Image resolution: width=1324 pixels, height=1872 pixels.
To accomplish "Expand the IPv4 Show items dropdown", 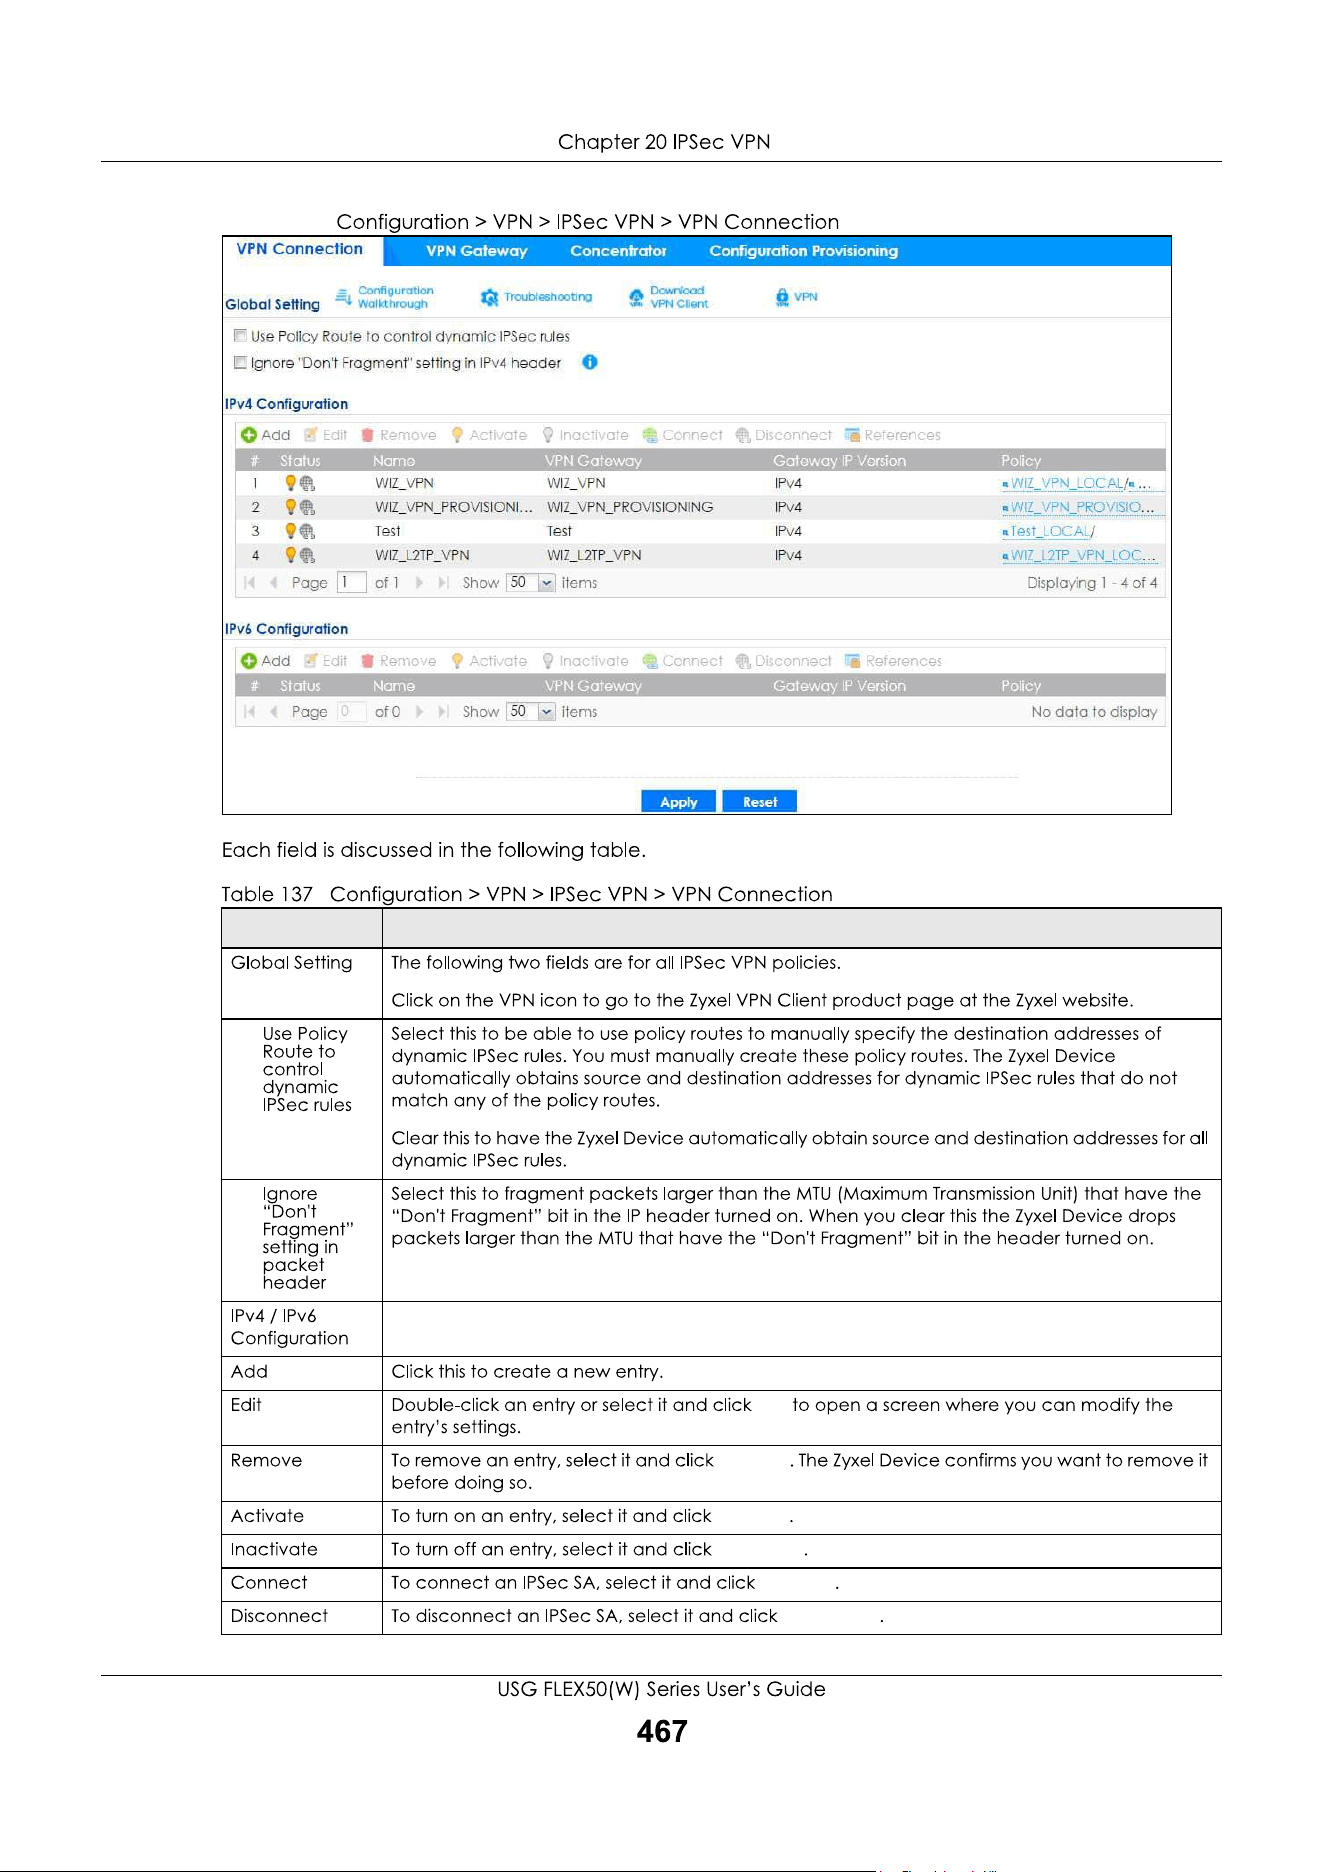I will click(x=546, y=583).
